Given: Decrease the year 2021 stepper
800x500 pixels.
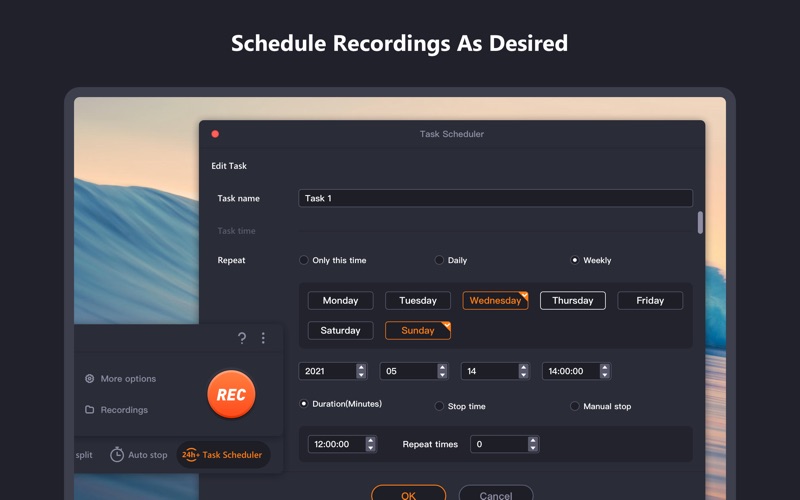Looking at the screenshot, I should click(x=361, y=375).
